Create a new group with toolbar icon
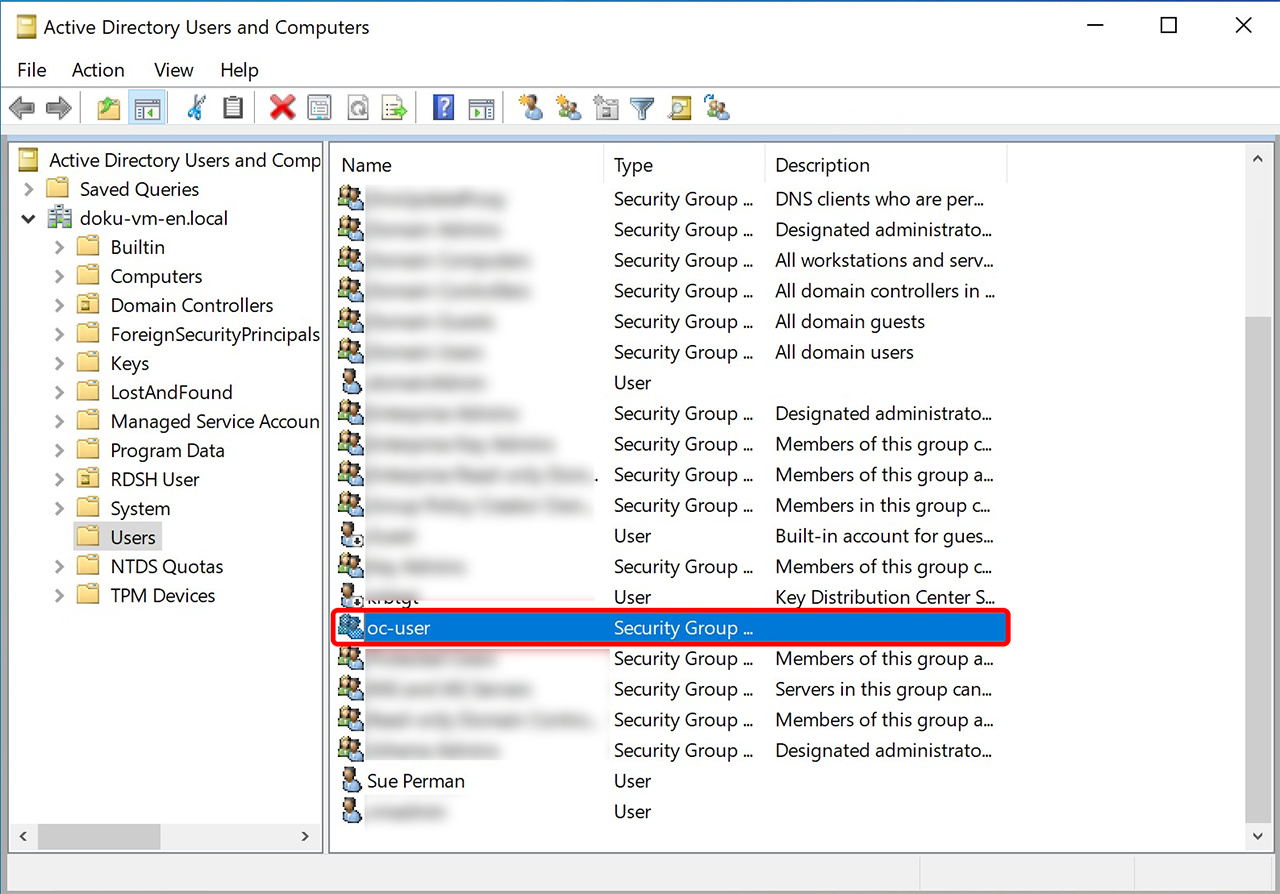Image resolution: width=1280 pixels, height=894 pixels. [568, 108]
